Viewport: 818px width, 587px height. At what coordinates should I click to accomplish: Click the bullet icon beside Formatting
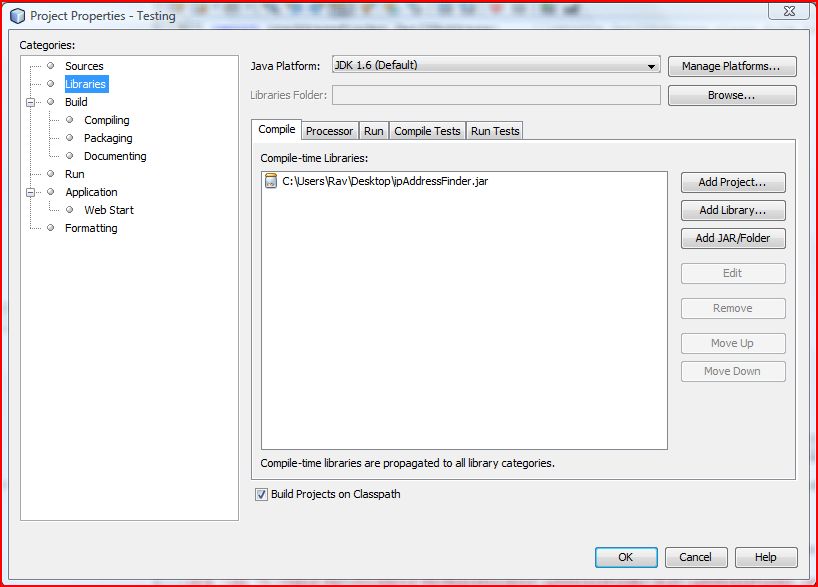point(51,227)
